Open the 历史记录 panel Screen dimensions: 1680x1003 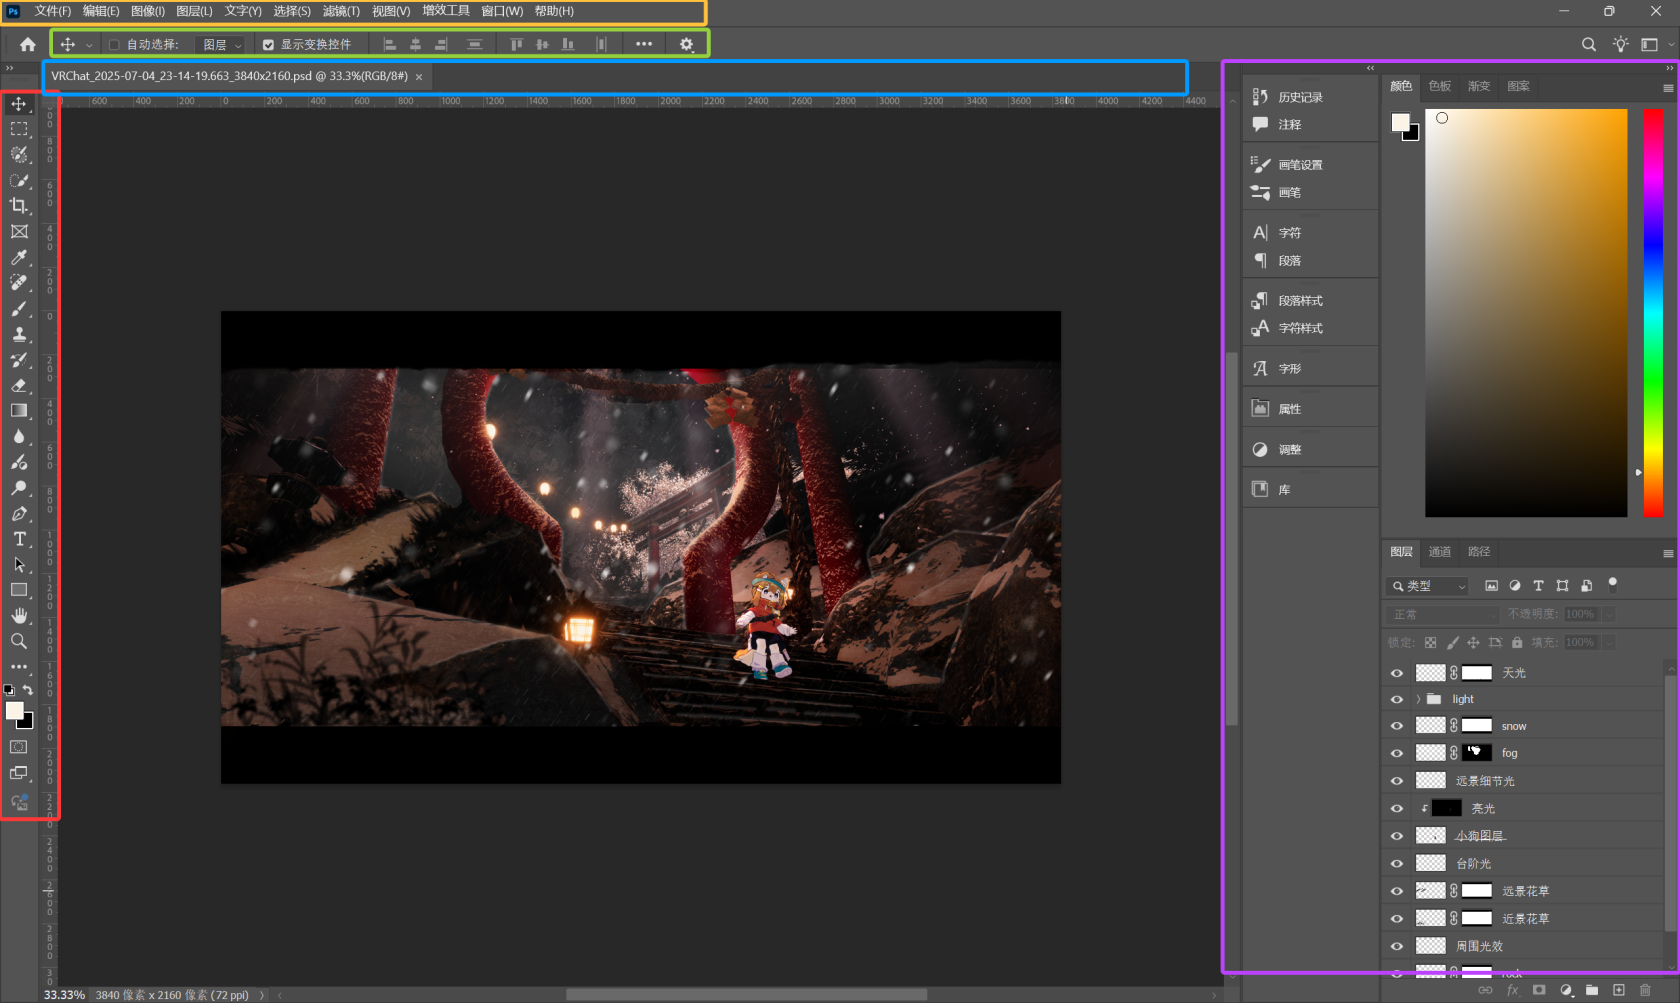[x=1300, y=97]
